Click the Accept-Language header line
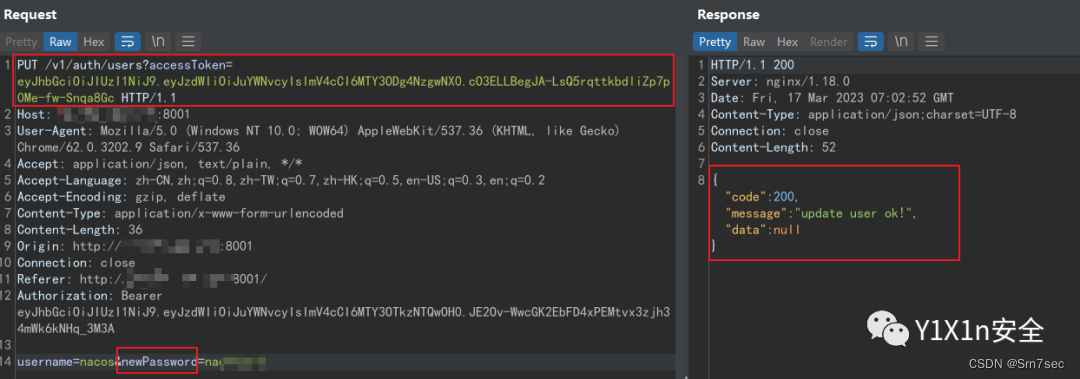 click(x=281, y=181)
